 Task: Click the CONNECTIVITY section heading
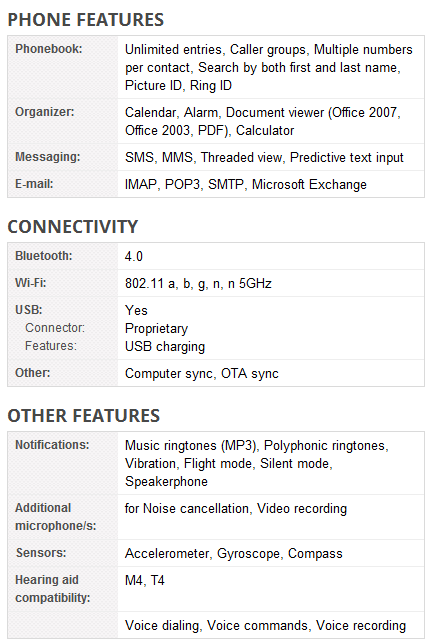73,227
